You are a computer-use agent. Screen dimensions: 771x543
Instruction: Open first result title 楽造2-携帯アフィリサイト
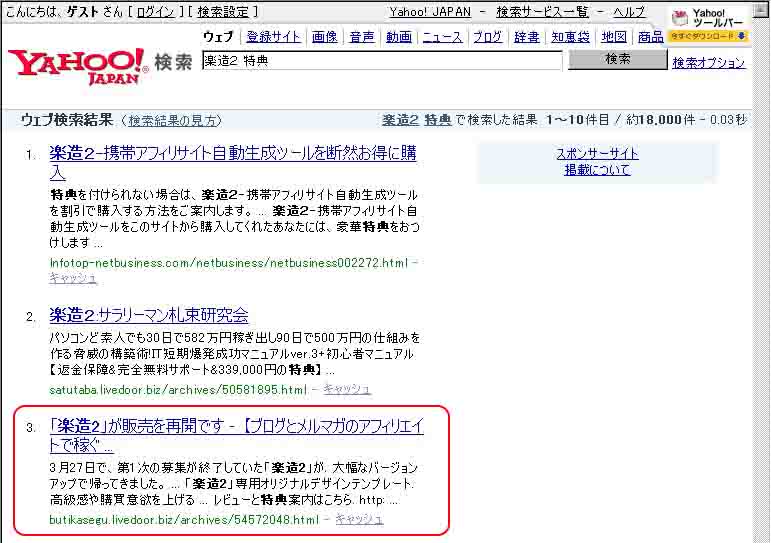click(233, 163)
